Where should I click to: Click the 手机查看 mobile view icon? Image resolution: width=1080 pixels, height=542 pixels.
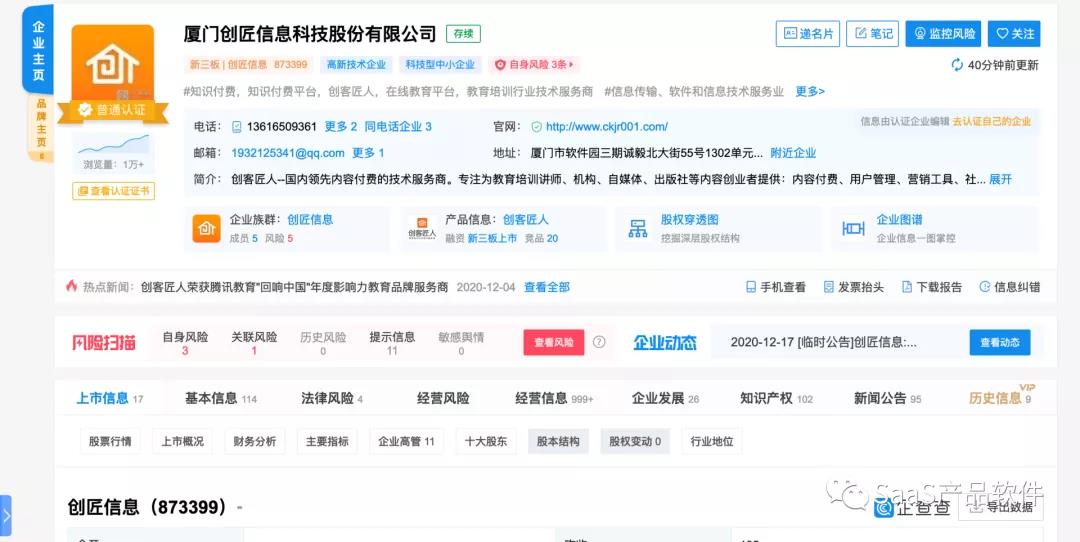tap(751, 287)
